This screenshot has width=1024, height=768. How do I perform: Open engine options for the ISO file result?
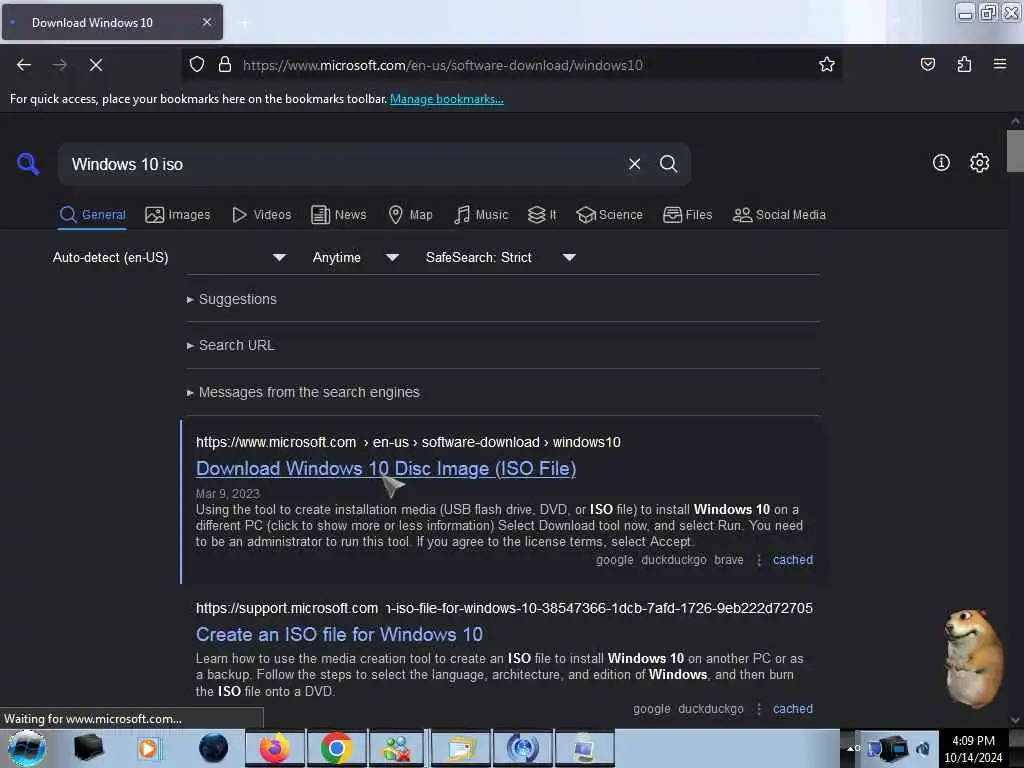(x=758, y=709)
